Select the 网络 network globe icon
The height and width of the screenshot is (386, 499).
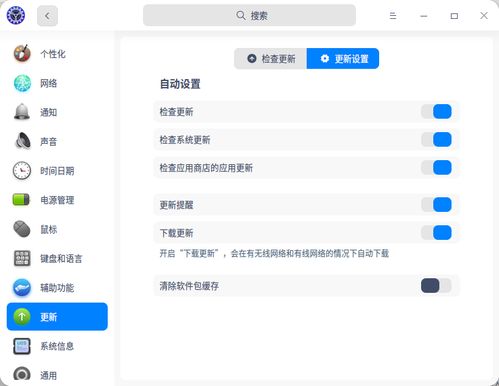(x=22, y=83)
